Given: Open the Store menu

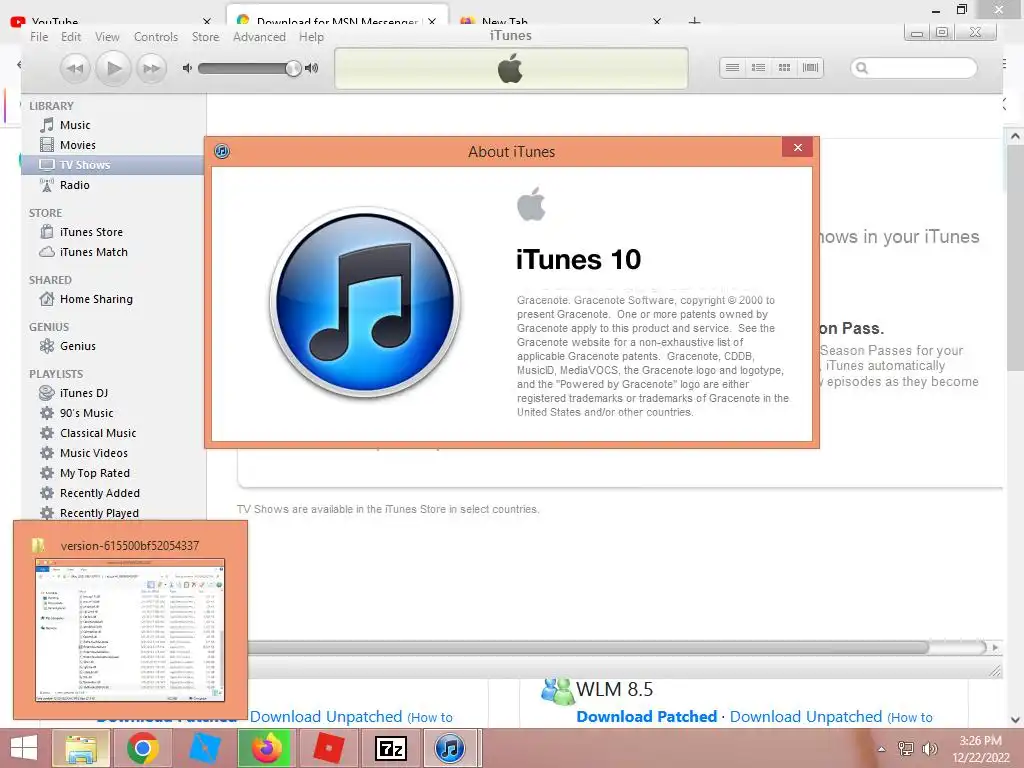Looking at the screenshot, I should pos(205,37).
